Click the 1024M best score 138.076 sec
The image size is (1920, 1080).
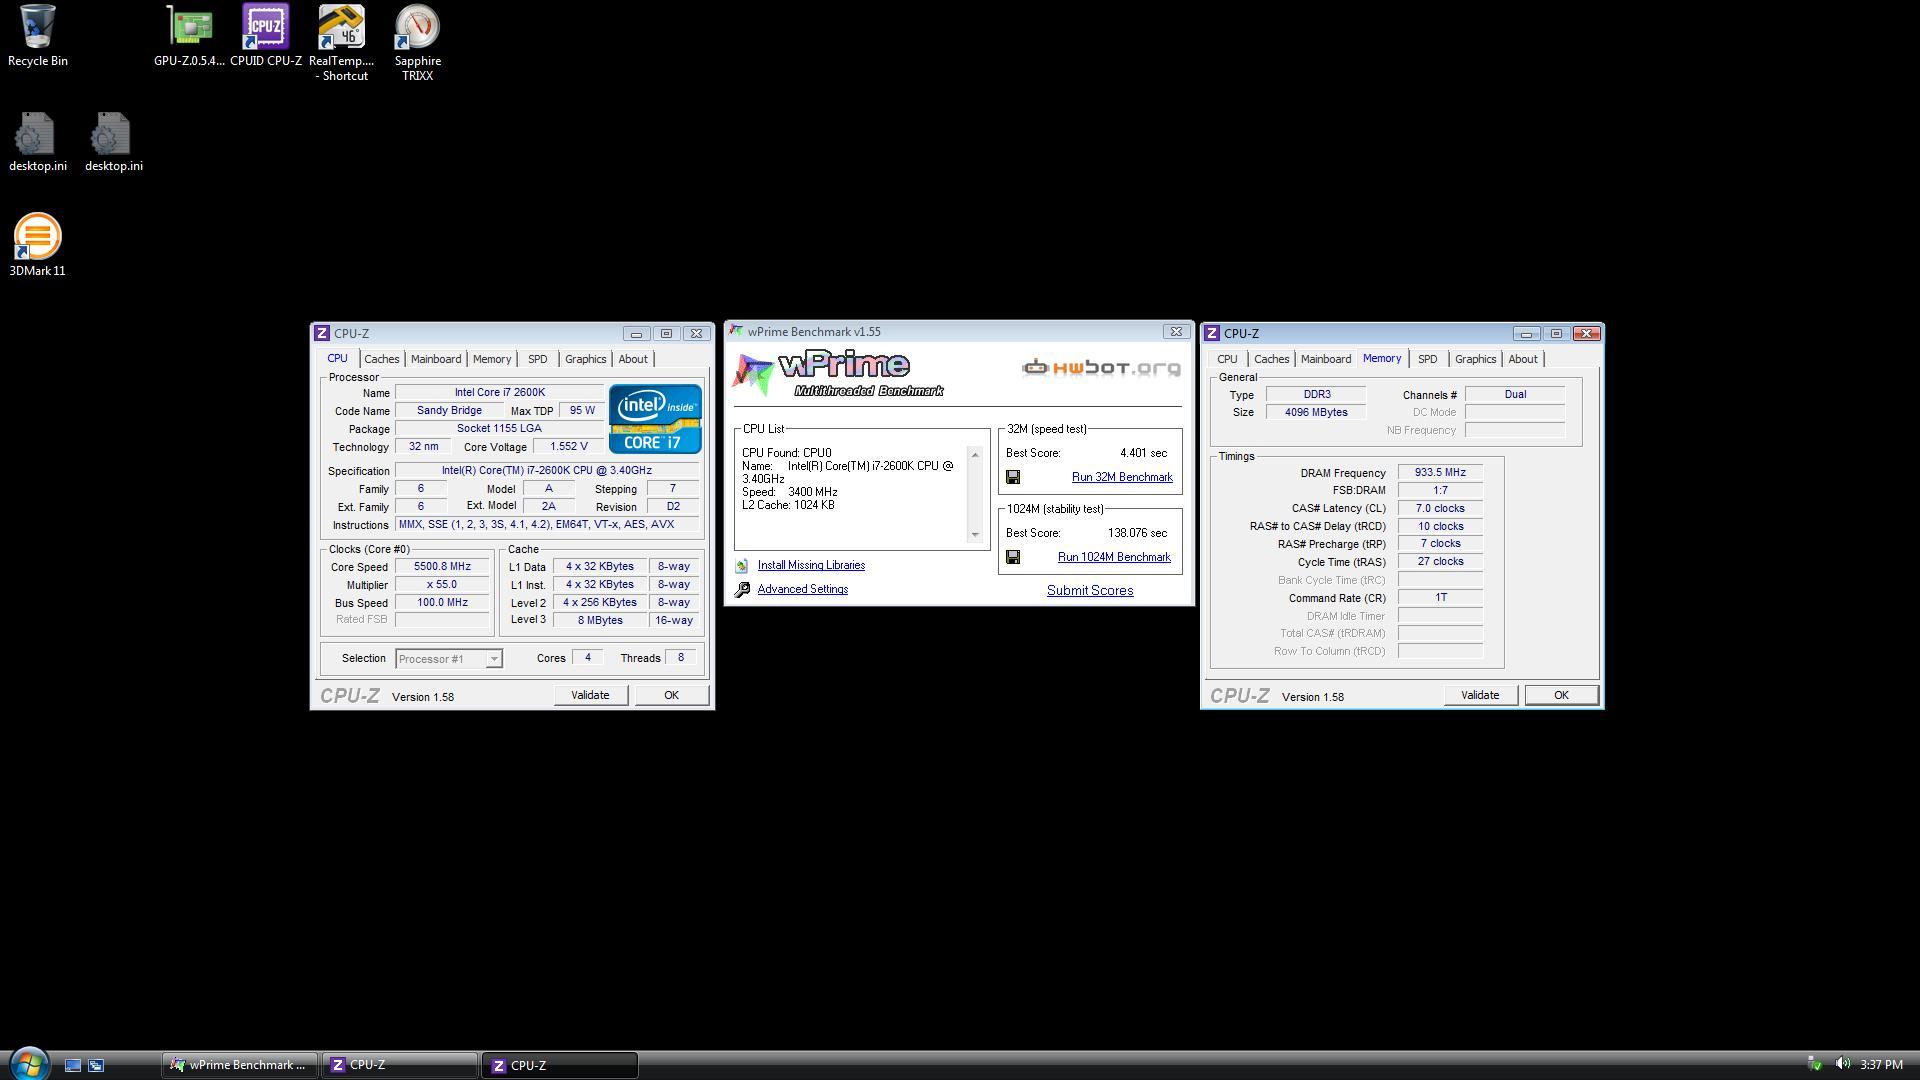[x=1137, y=533]
